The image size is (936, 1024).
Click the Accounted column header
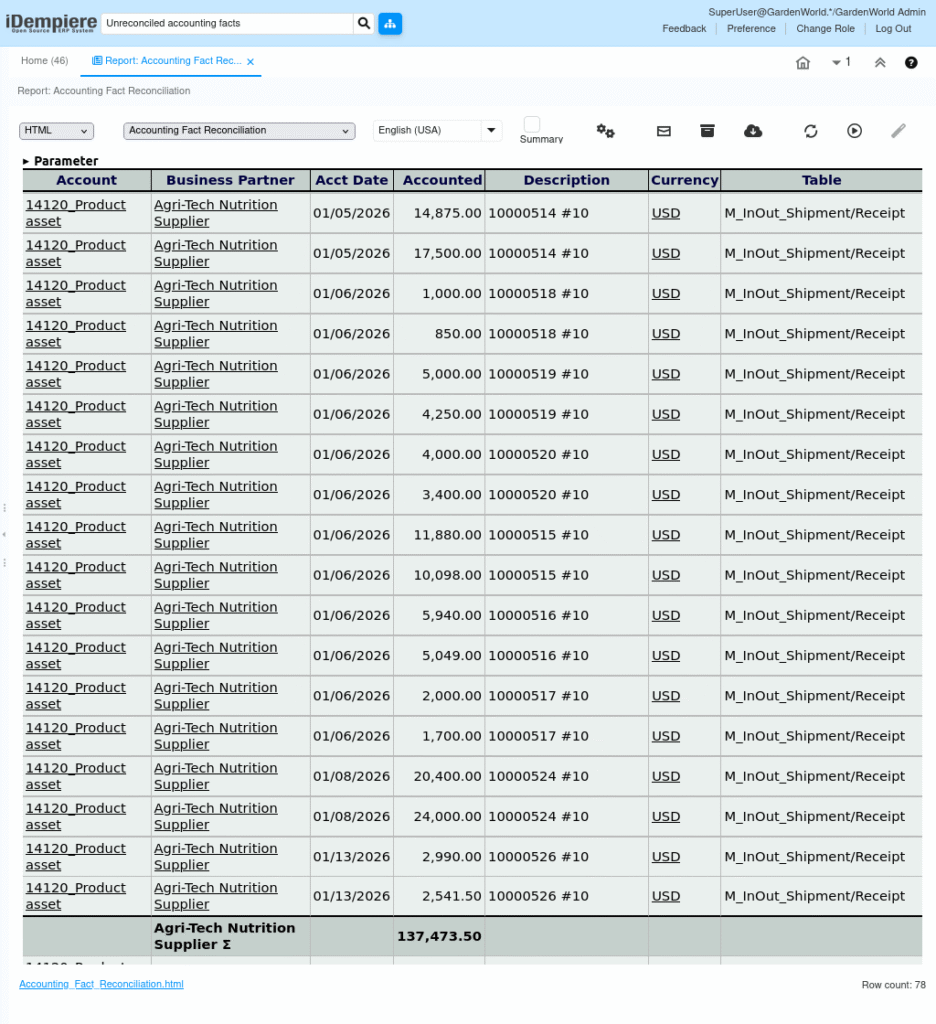click(442, 180)
